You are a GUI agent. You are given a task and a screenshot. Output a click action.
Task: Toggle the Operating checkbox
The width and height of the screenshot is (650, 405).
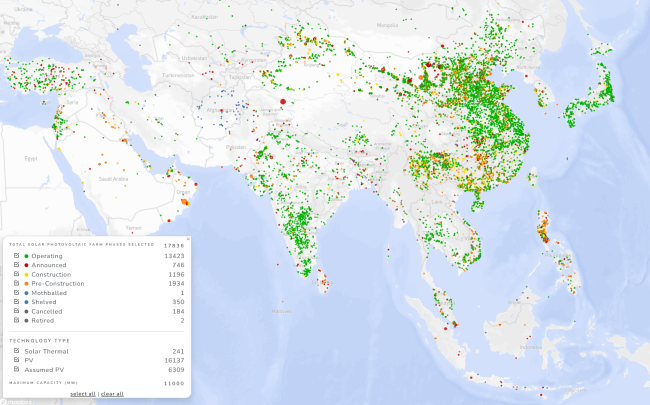point(16,256)
